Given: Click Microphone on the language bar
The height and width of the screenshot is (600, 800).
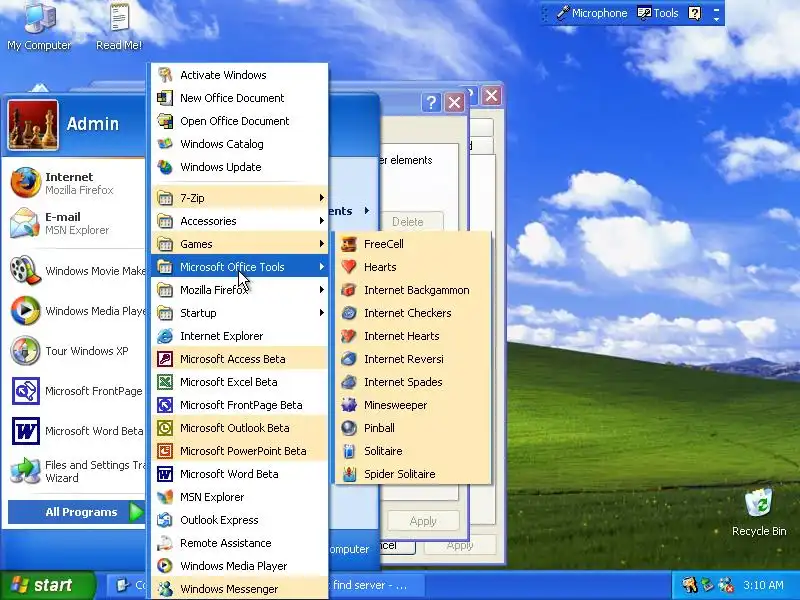Looking at the screenshot, I should coord(591,13).
